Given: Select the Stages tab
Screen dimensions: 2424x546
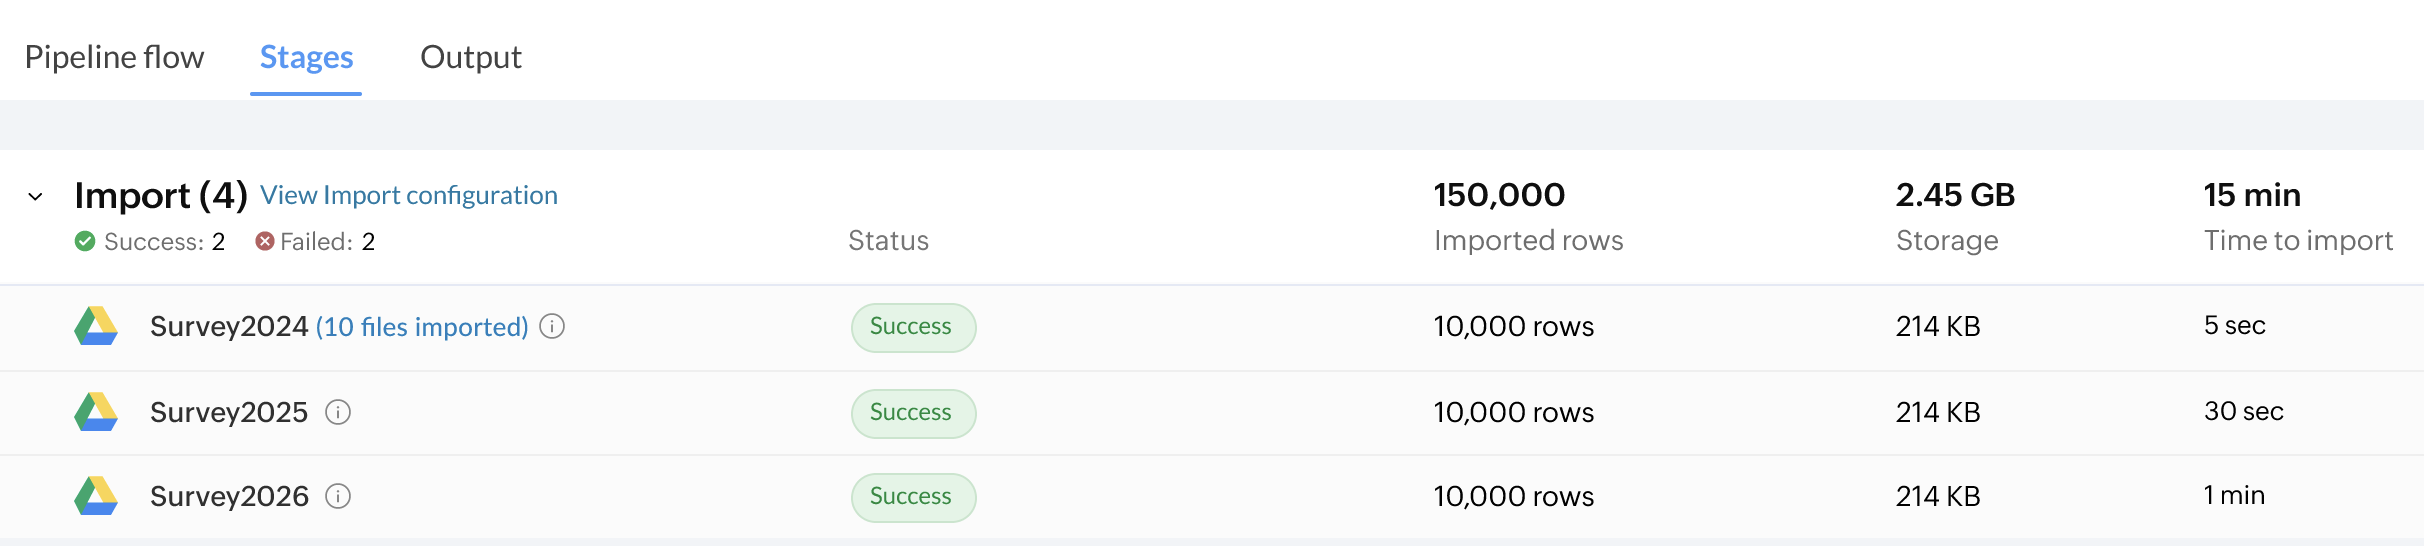Looking at the screenshot, I should (306, 57).
